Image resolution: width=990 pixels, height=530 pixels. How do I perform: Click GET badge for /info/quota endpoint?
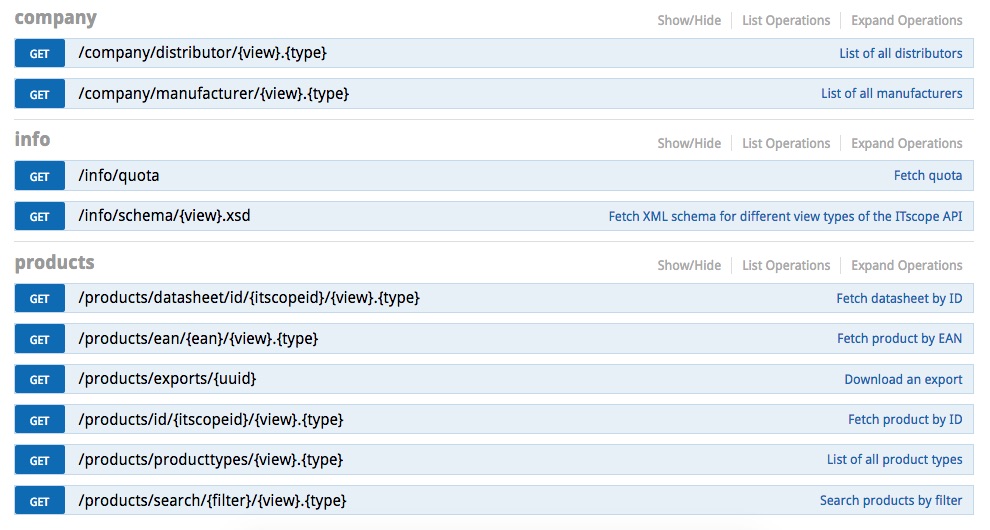39,176
